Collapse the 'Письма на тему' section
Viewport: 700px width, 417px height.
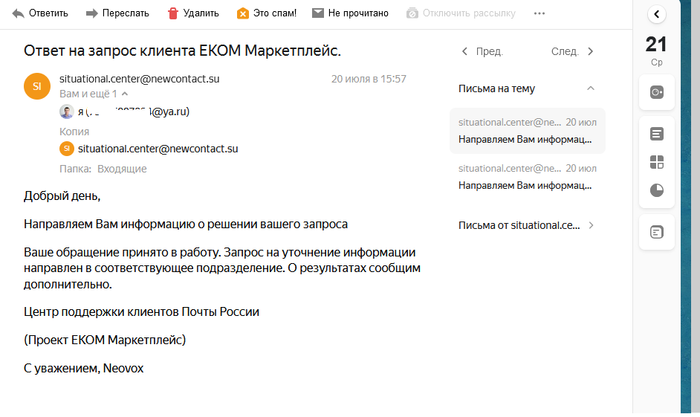click(x=590, y=88)
